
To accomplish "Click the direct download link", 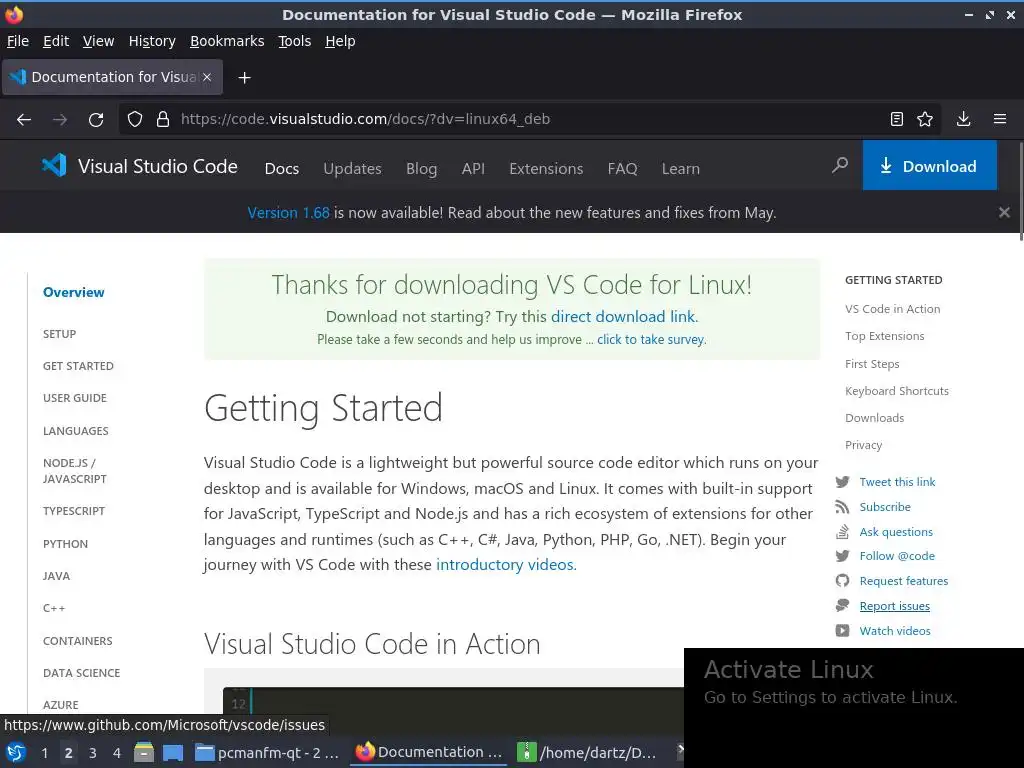I will (x=624, y=317).
